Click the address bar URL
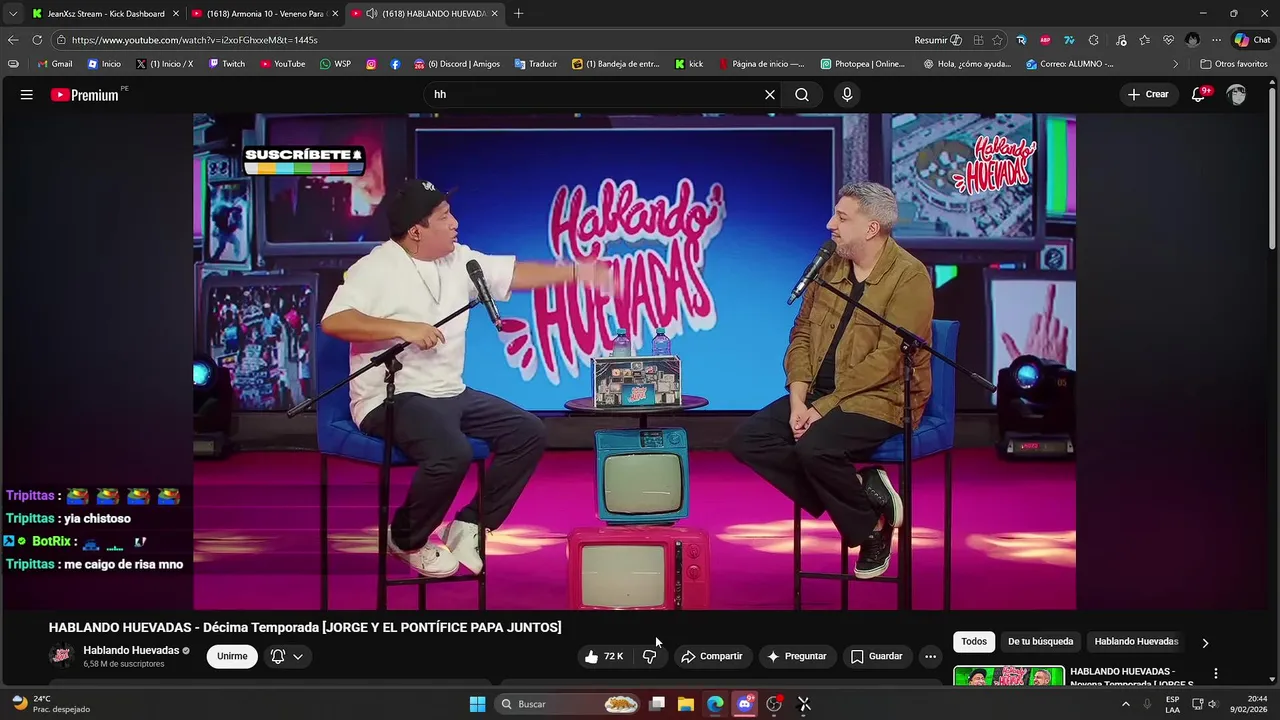The image size is (1280, 720). [195, 40]
